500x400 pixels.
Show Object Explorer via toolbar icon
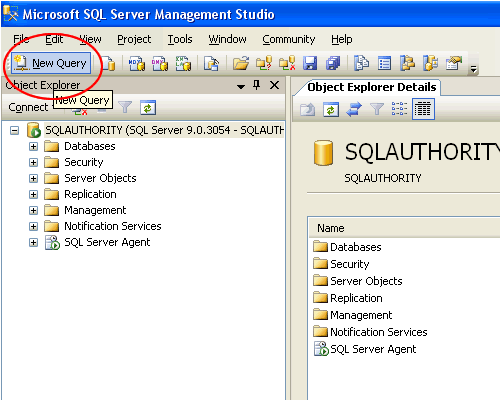[407, 63]
